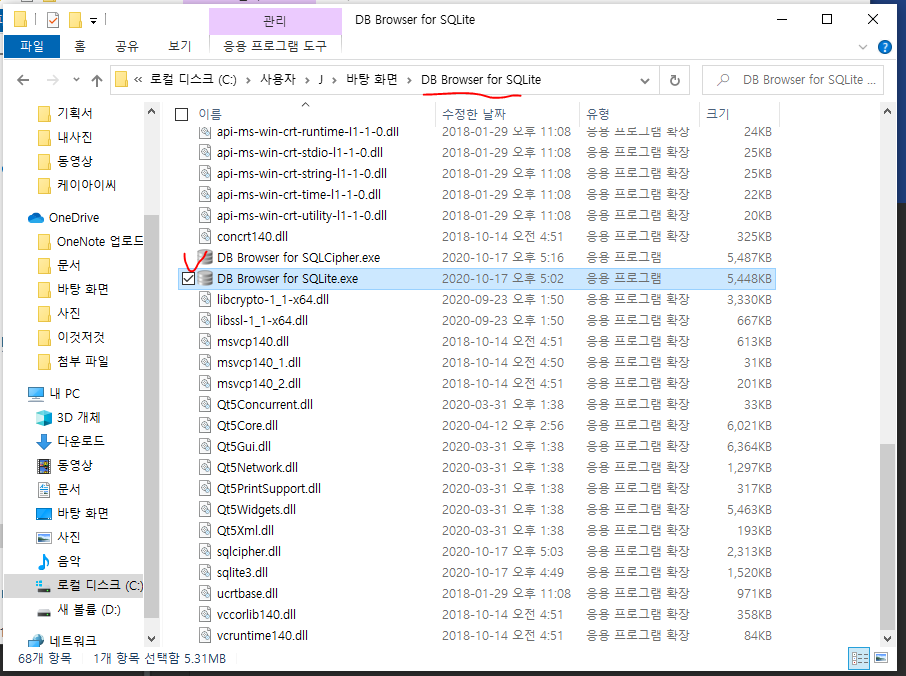Screen dimensions: 906x676
Task: Select the 케이아이씨 folder in sidebar
Action: [87, 185]
